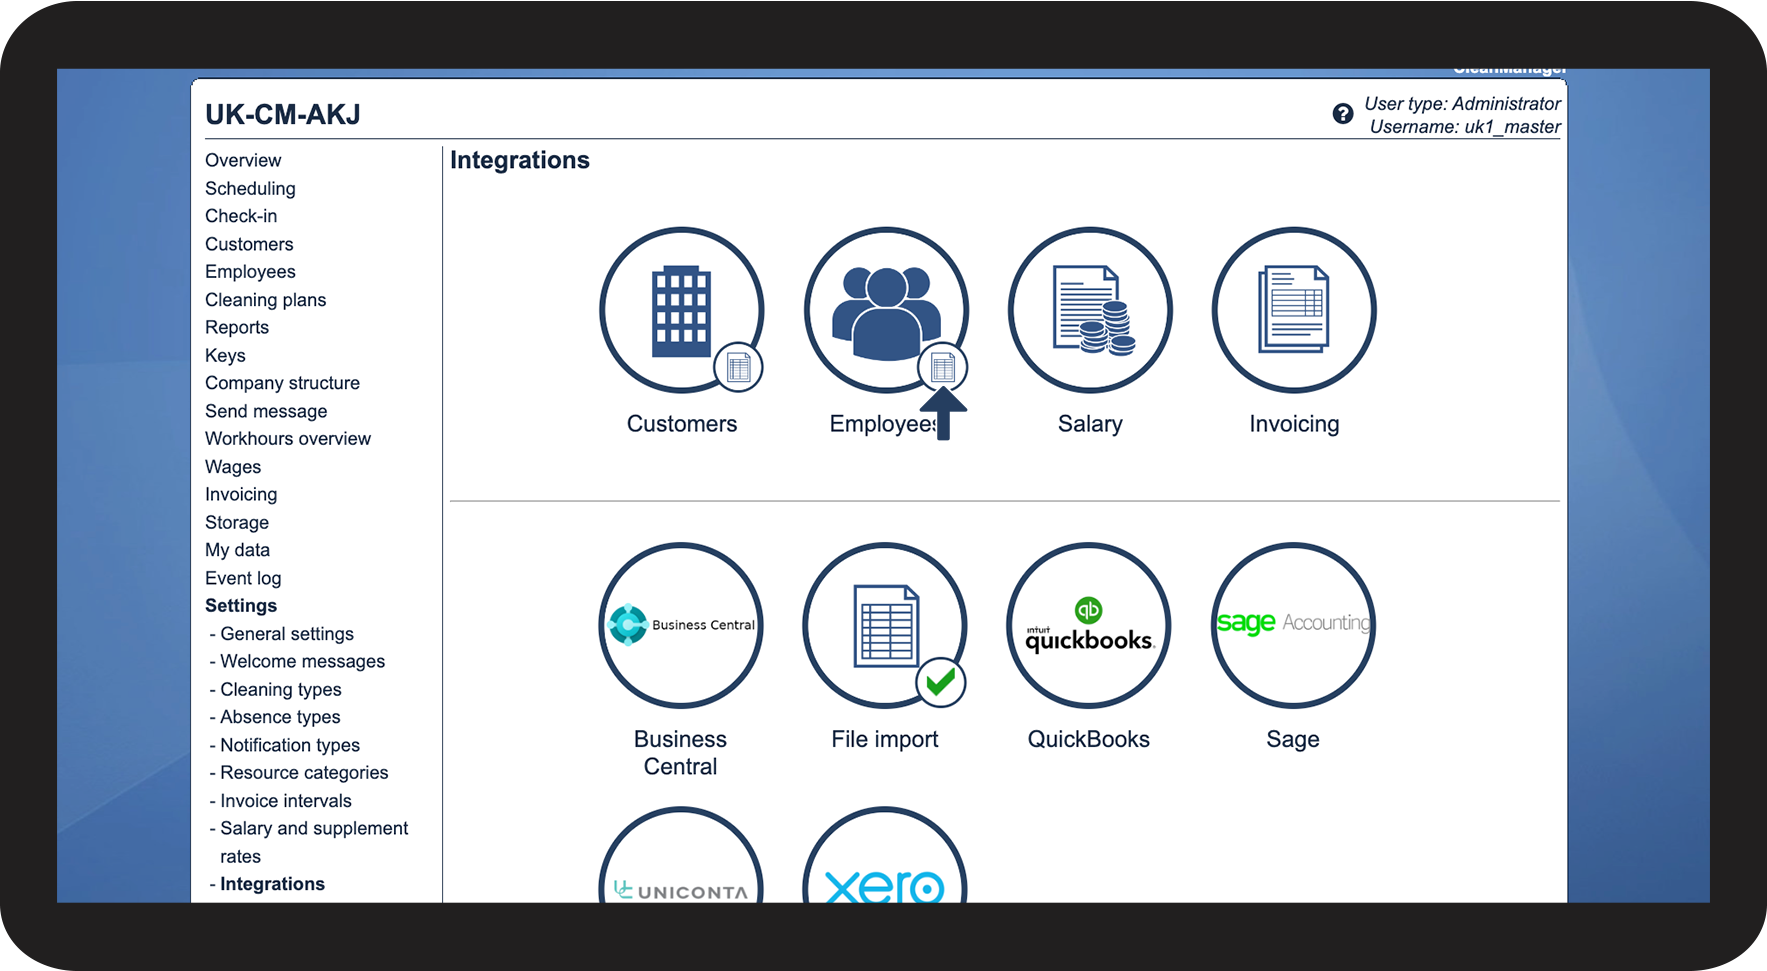Open Overview in the sidebar
The height and width of the screenshot is (971, 1767).
[243, 160]
